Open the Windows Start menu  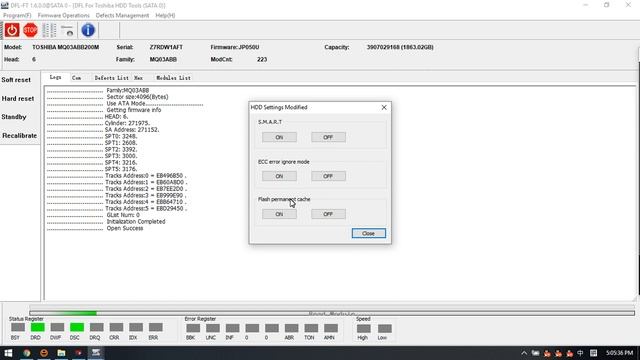(x=8, y=353)
